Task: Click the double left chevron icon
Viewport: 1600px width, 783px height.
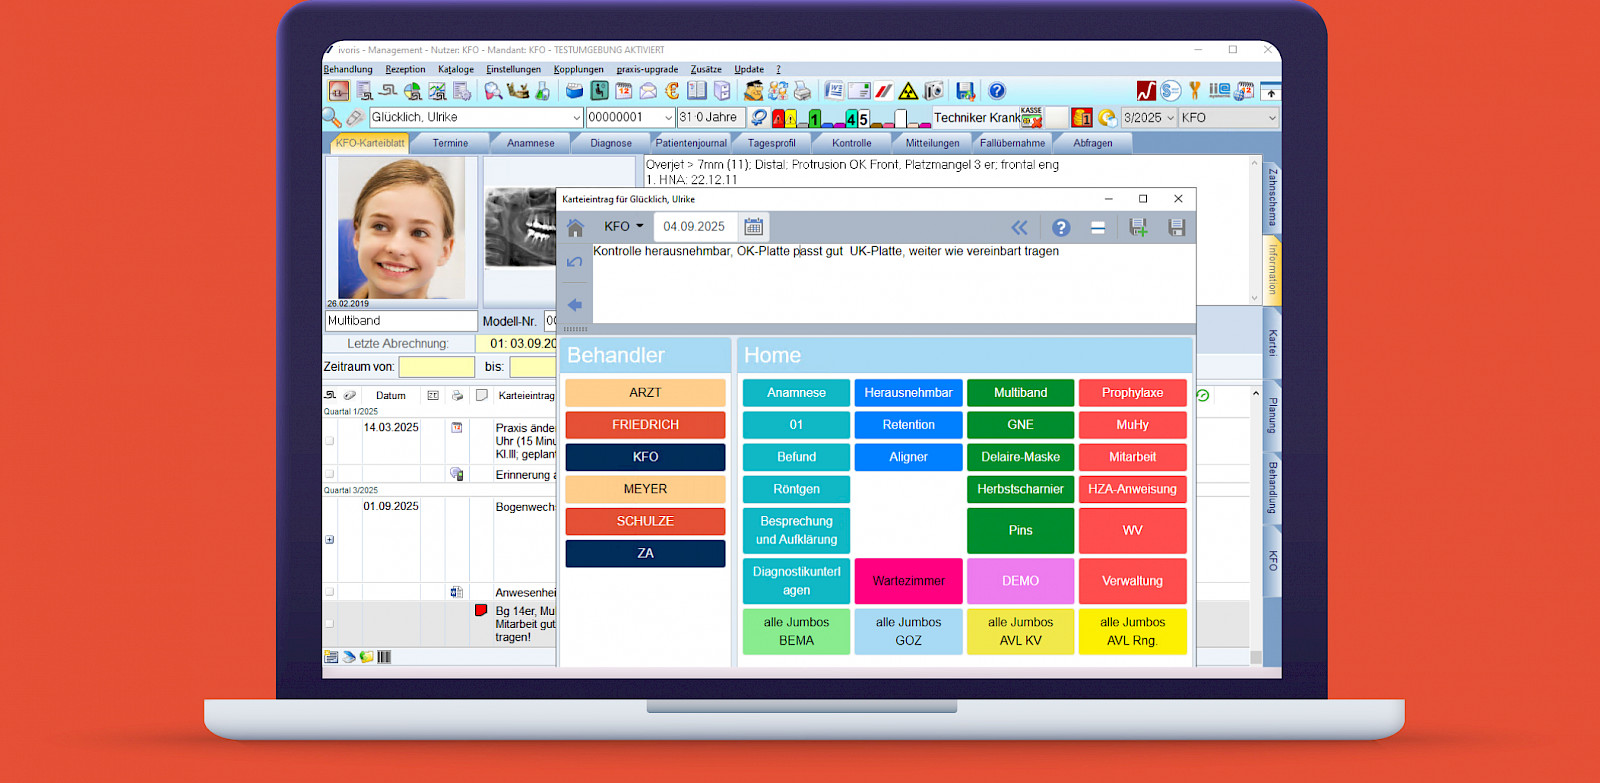Action: (x=1019, y=227)
